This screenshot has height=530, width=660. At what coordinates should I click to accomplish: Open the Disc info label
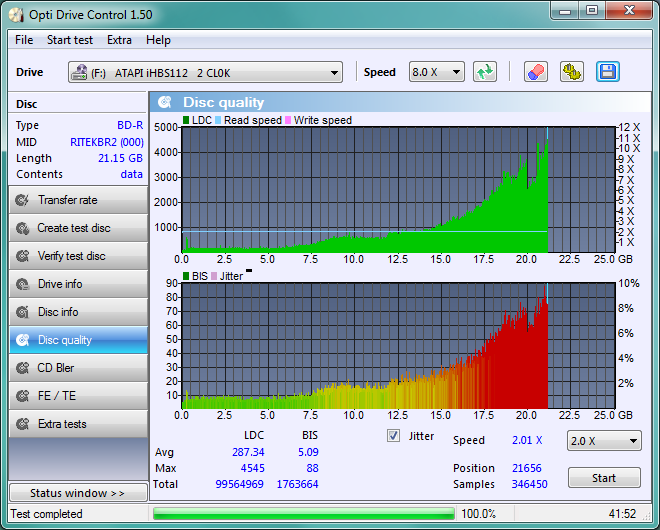[x=58, y=312]
